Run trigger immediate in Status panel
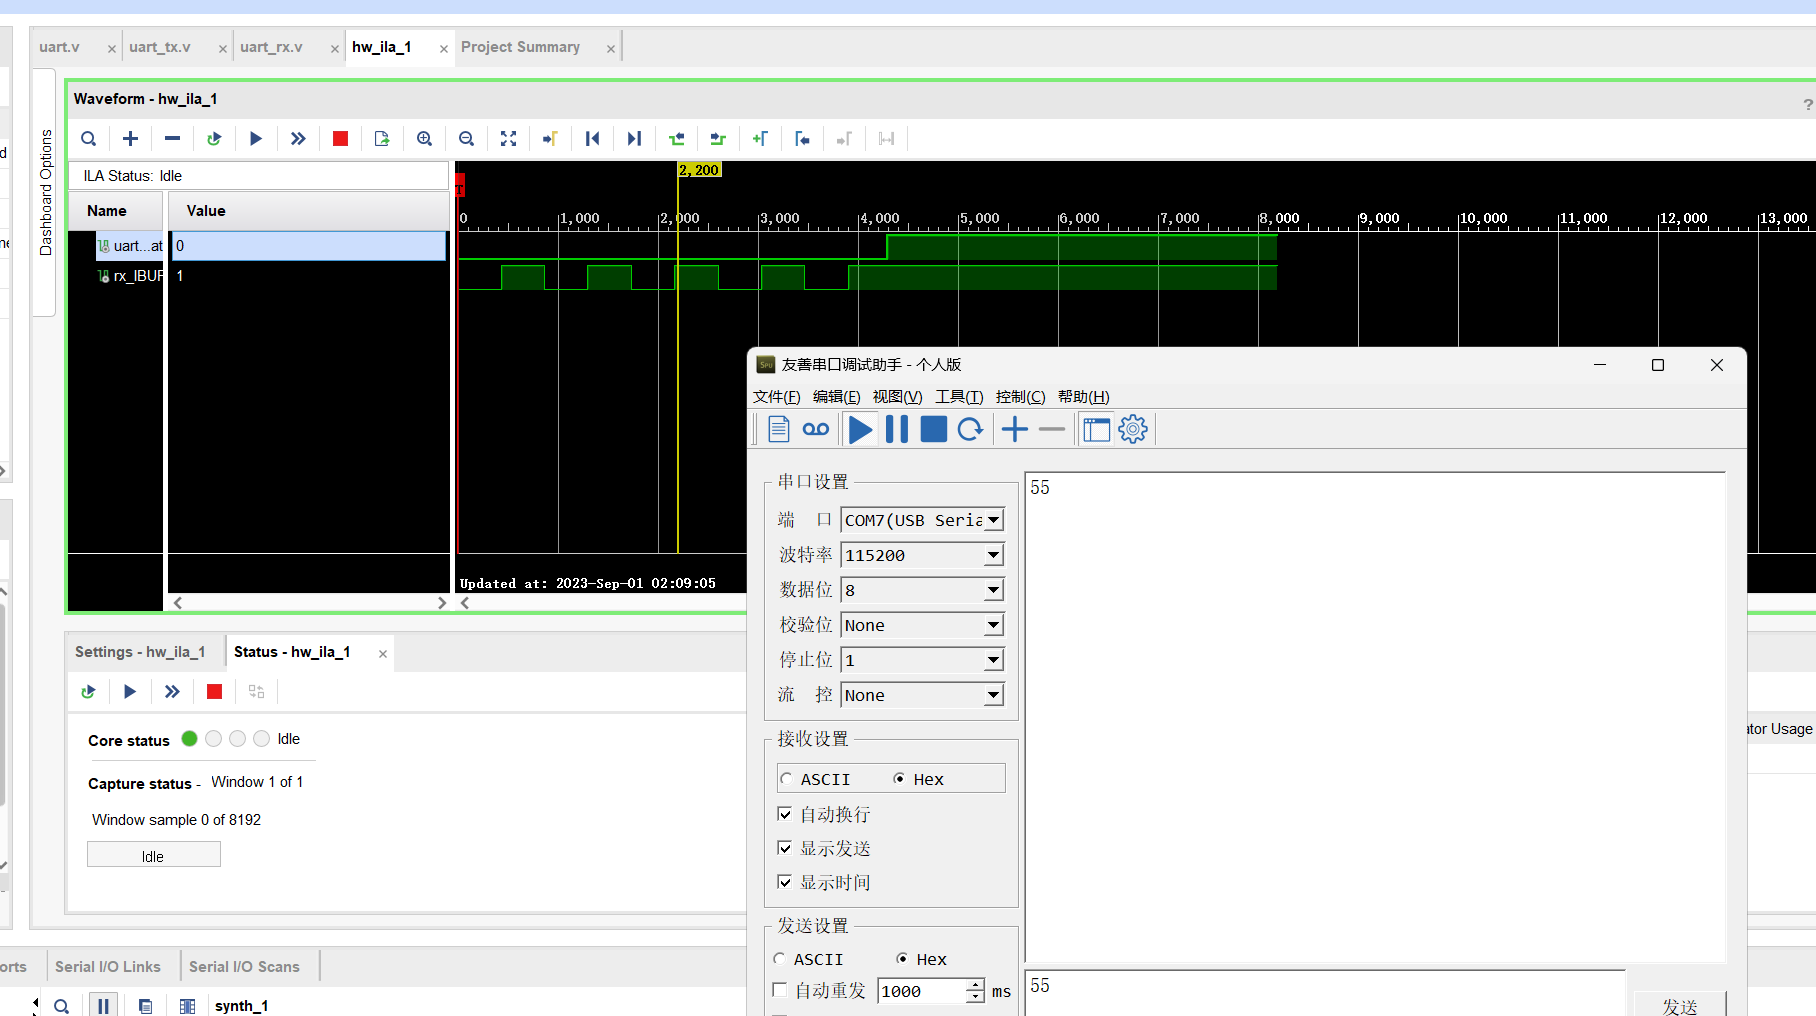 click(172, 691)
